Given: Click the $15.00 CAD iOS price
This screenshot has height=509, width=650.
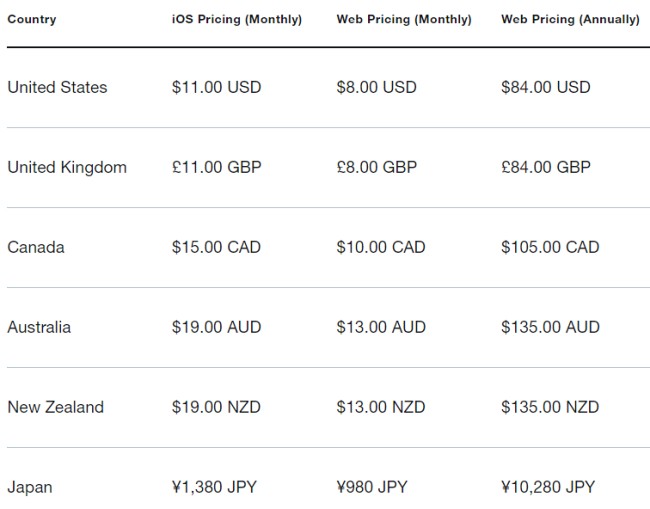Looking at the screenshot, I should [216, 247].
